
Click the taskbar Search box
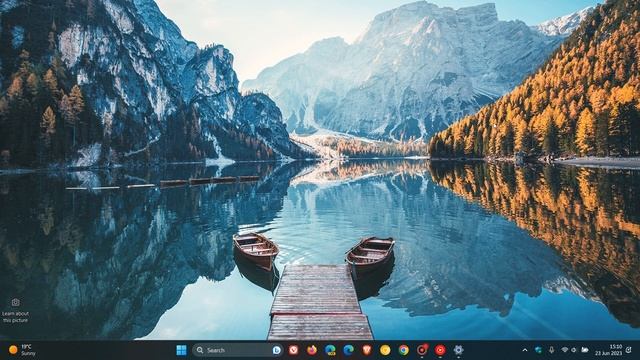238,350
